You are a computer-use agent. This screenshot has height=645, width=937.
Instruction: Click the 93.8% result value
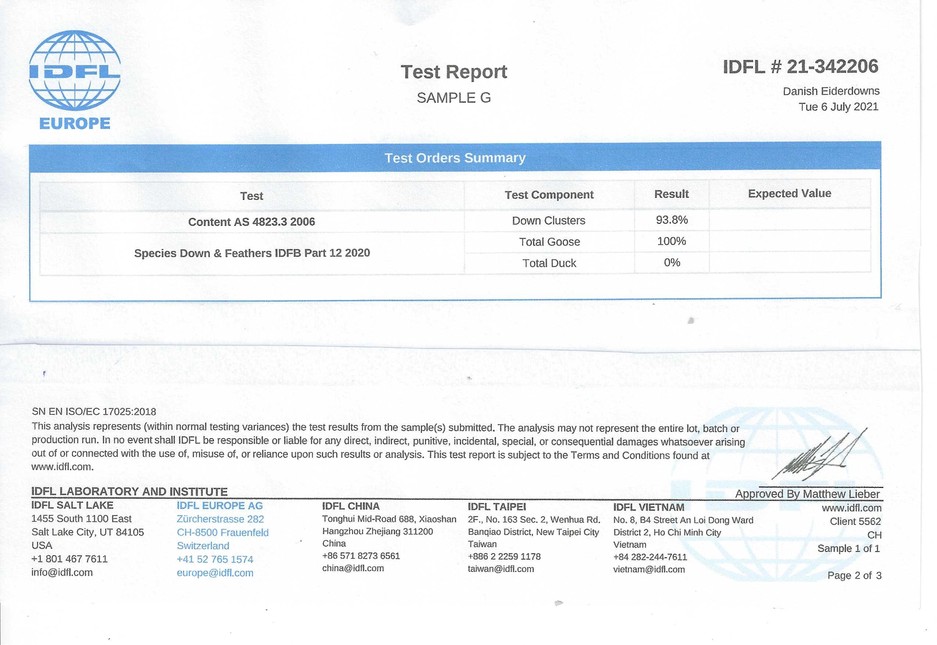pos(672,220)
